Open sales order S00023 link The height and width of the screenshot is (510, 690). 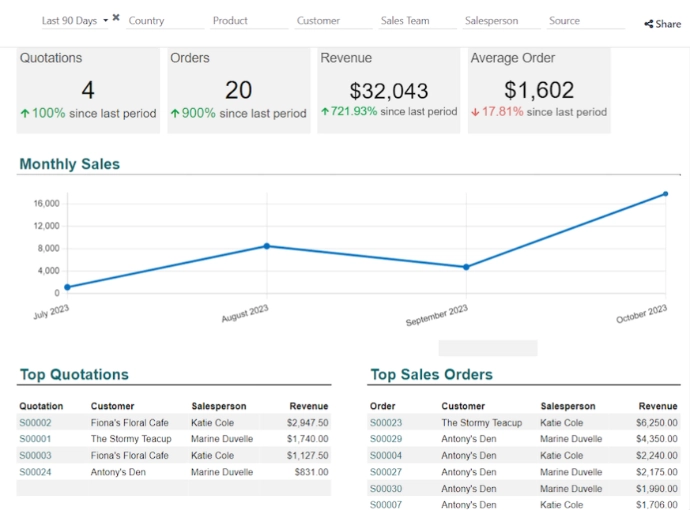coord(386,423)
